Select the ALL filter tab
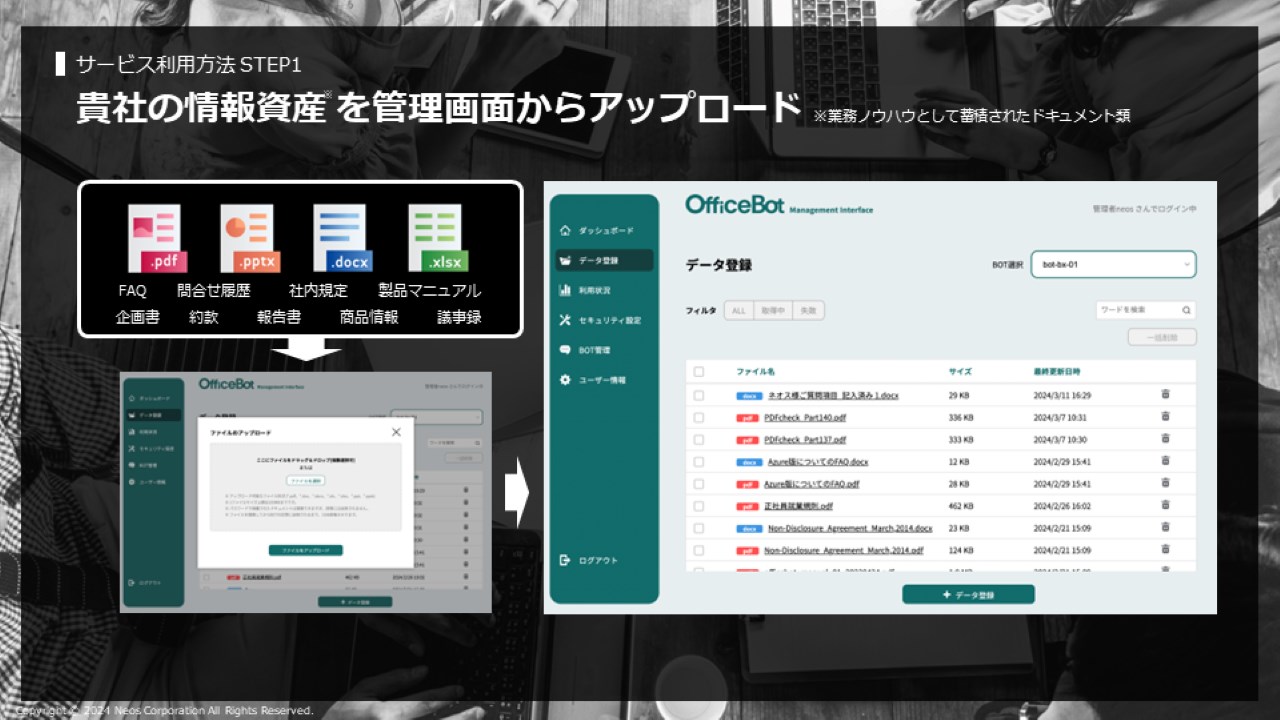 739,311
